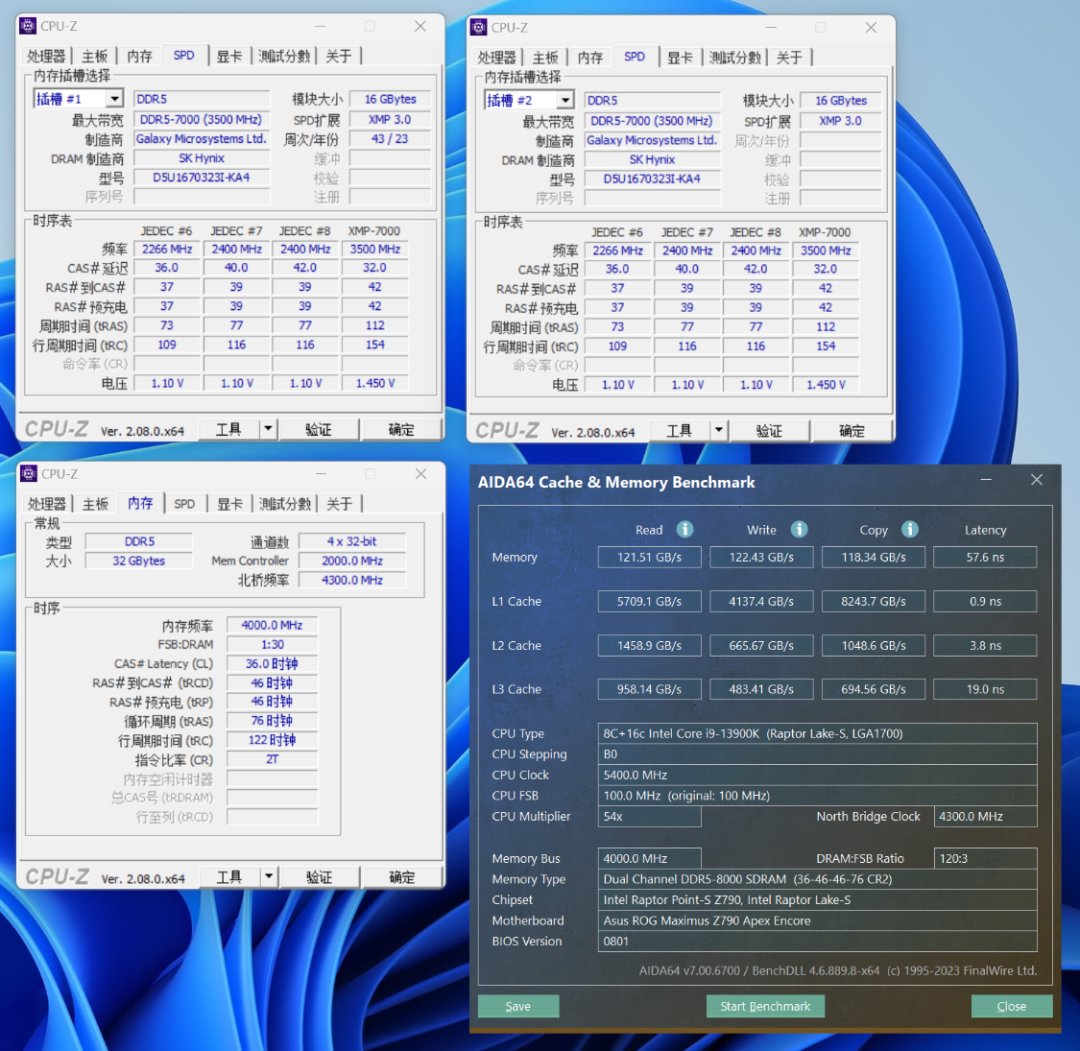
Task: Click Motherboard Asus ROG Maximus field
Action: (x=818, y=920)
